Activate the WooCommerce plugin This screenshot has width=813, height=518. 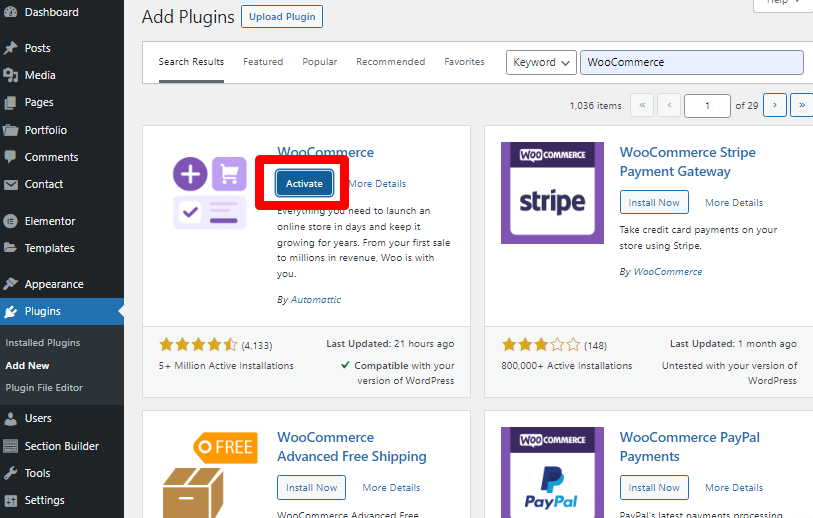(x=304, y=184)
